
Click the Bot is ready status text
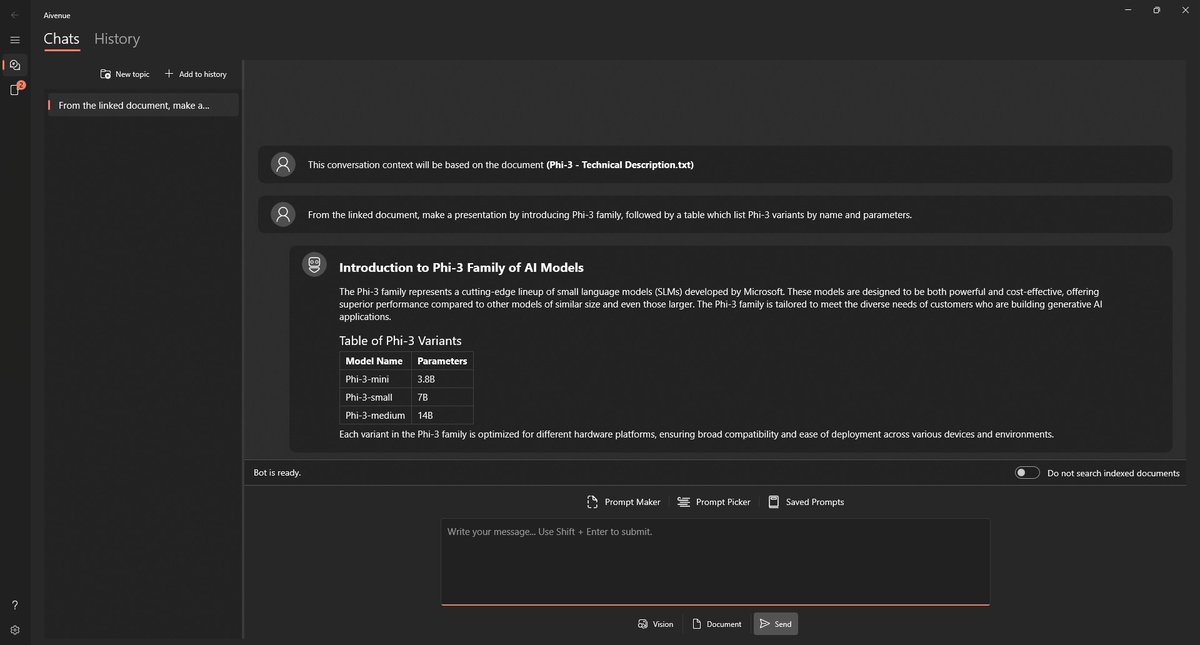point(277,473)
